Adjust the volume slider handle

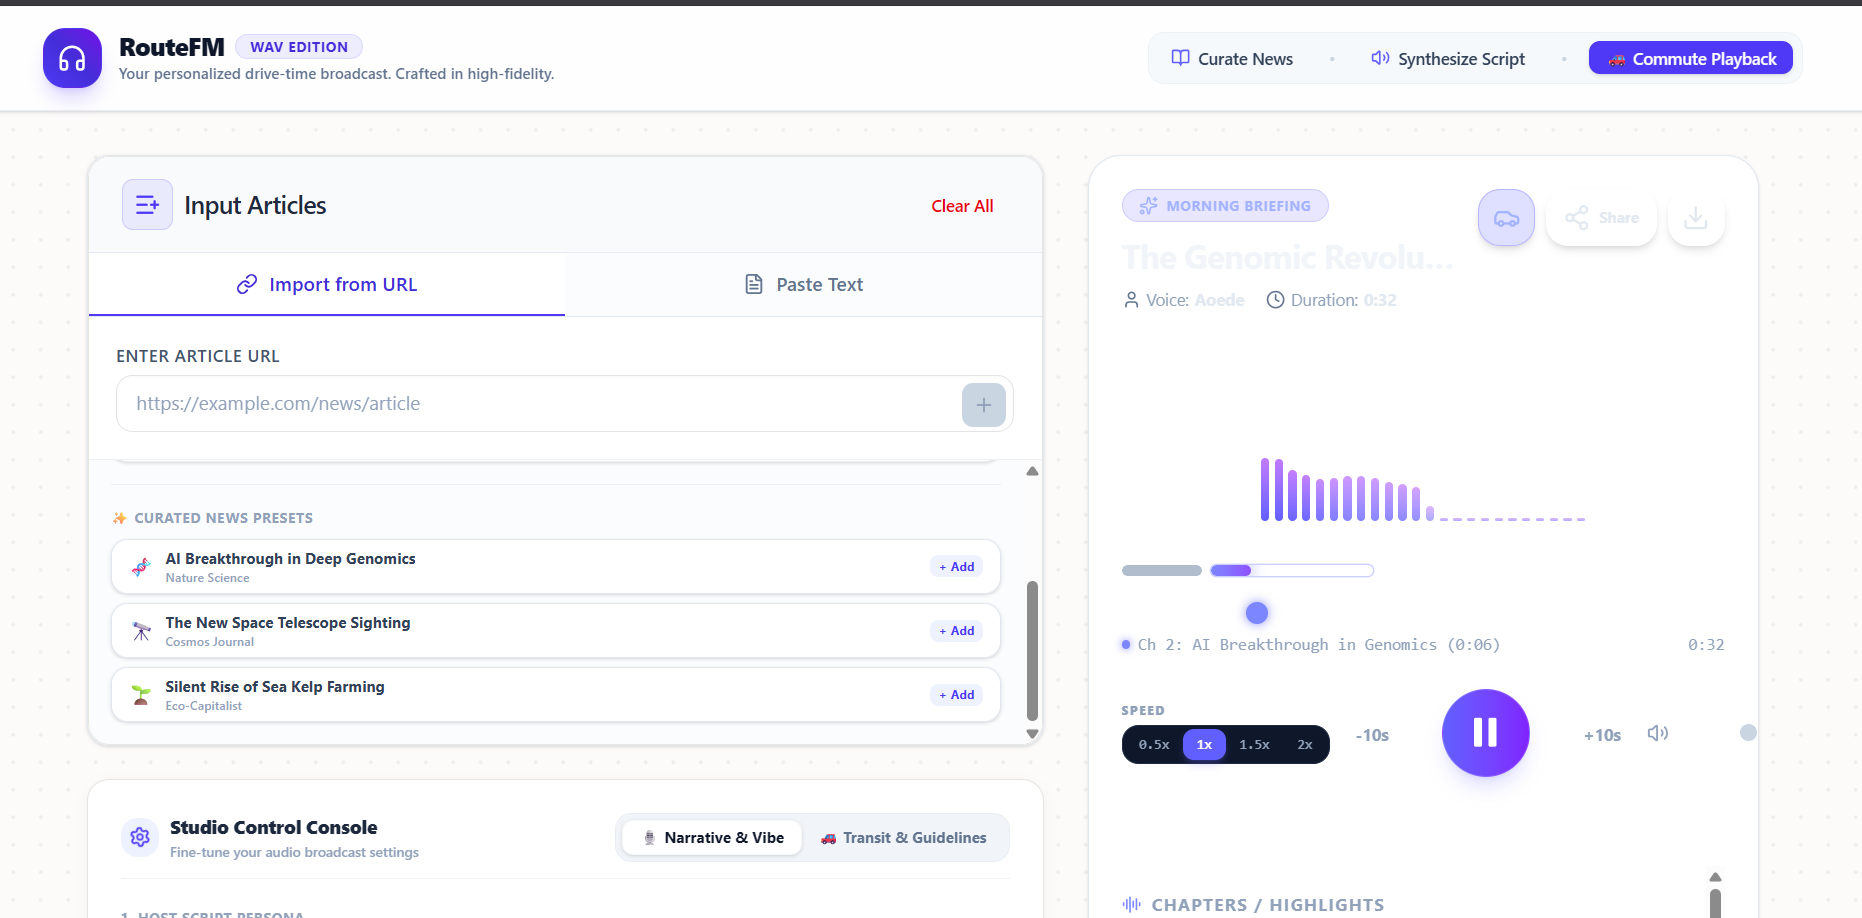point(1748,733)
